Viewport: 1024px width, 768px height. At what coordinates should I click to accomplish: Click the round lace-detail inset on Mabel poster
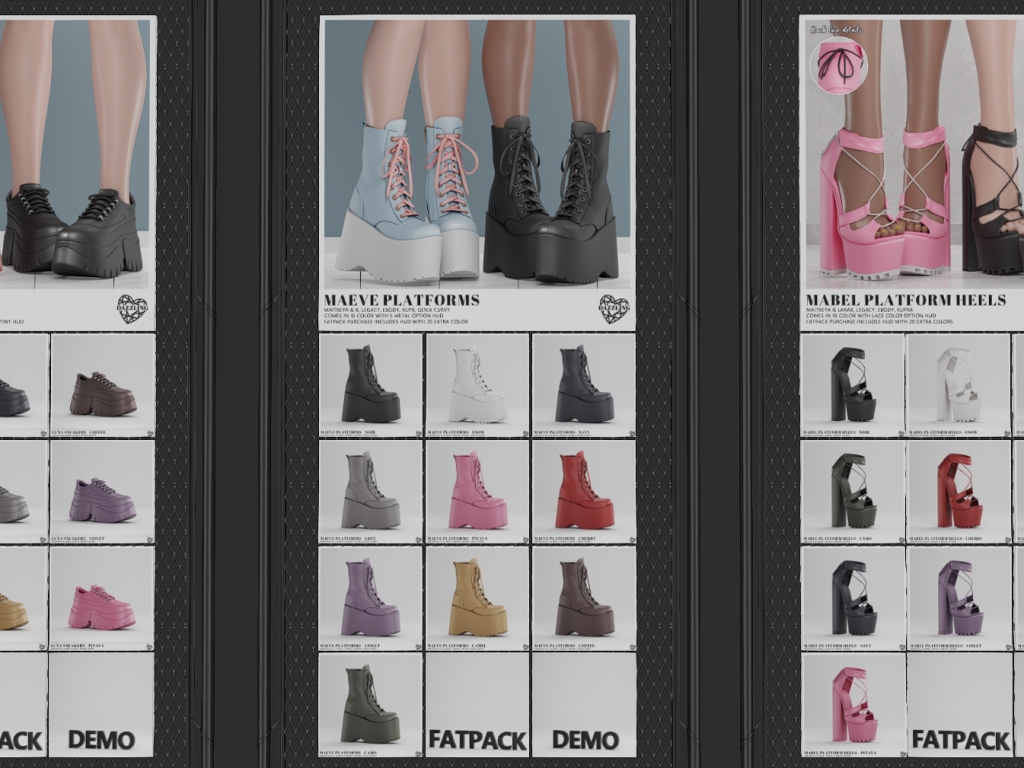click(x=837, y=65)
